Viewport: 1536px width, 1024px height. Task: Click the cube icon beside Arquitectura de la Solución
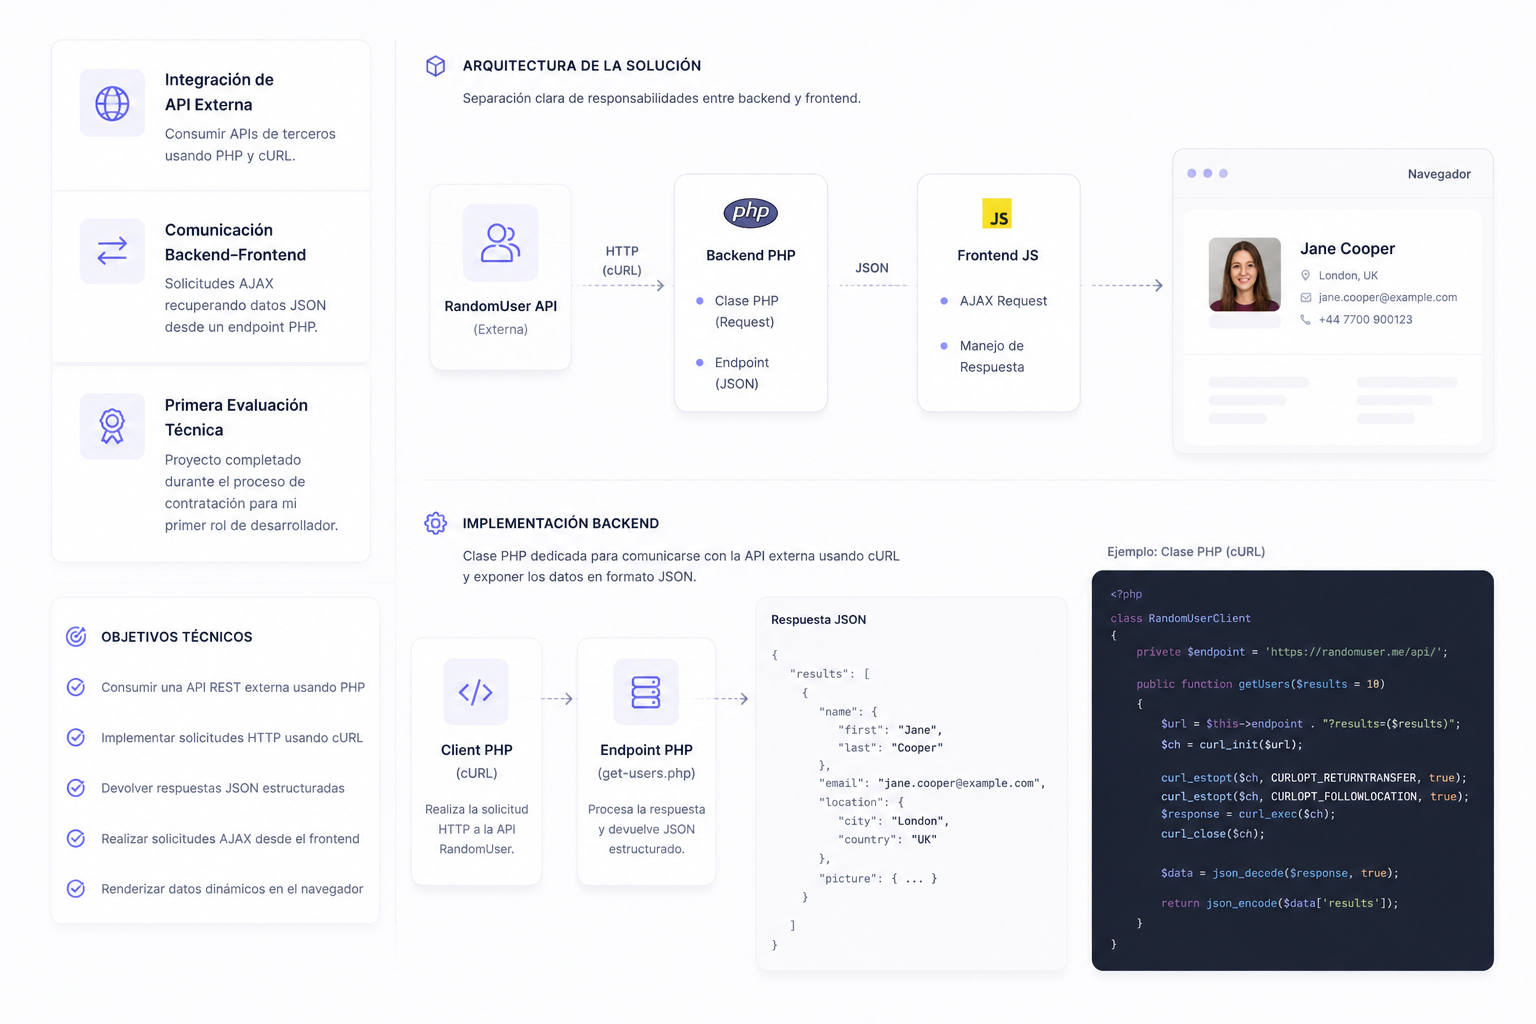point(435,66)
